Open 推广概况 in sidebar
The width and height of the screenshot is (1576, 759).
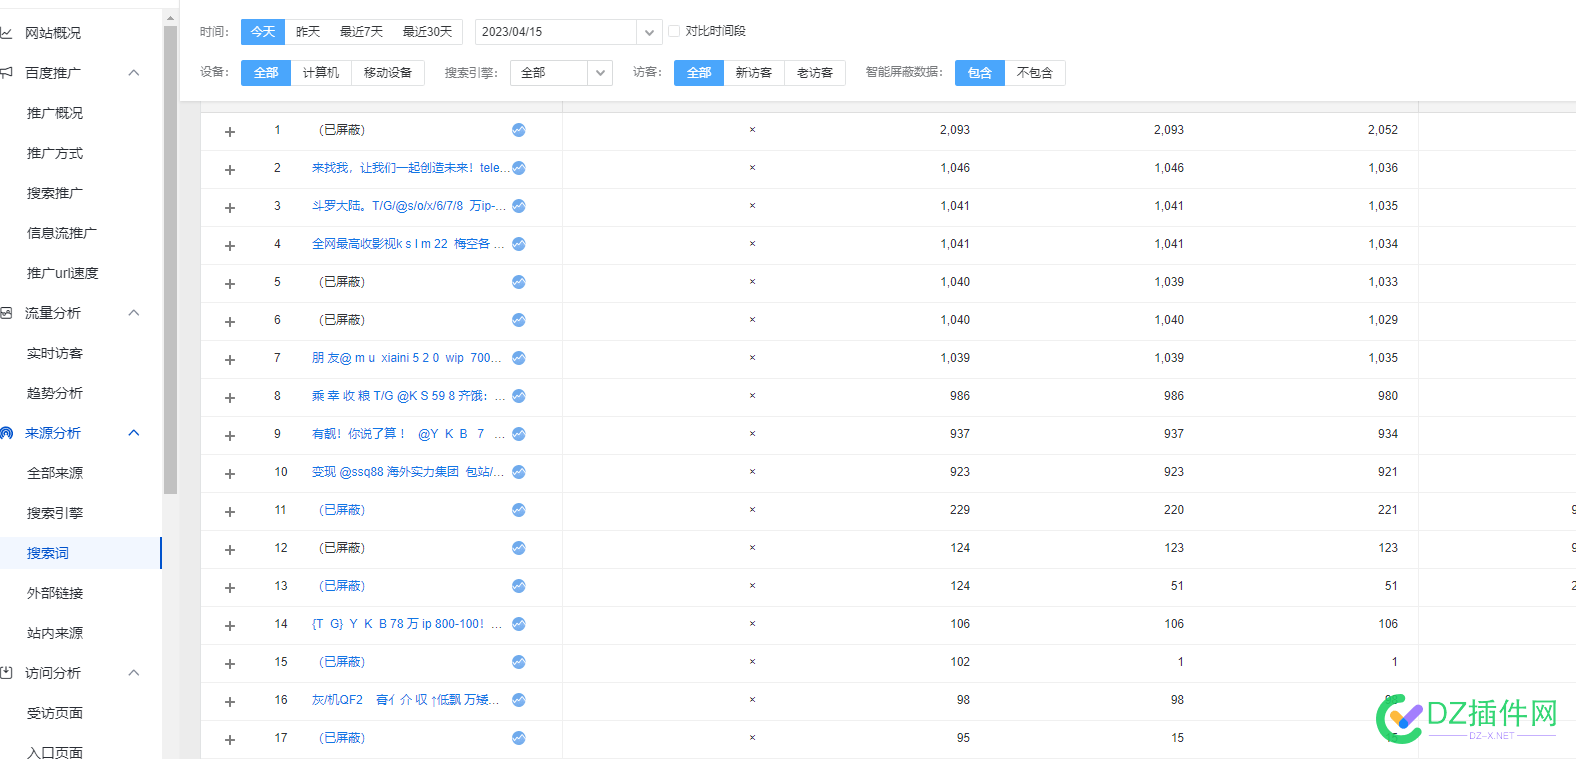coord(55,113)
